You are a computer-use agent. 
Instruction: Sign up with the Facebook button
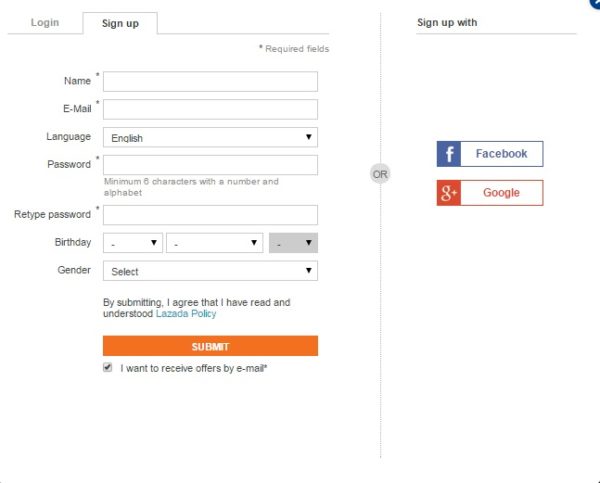click(490, 154)
